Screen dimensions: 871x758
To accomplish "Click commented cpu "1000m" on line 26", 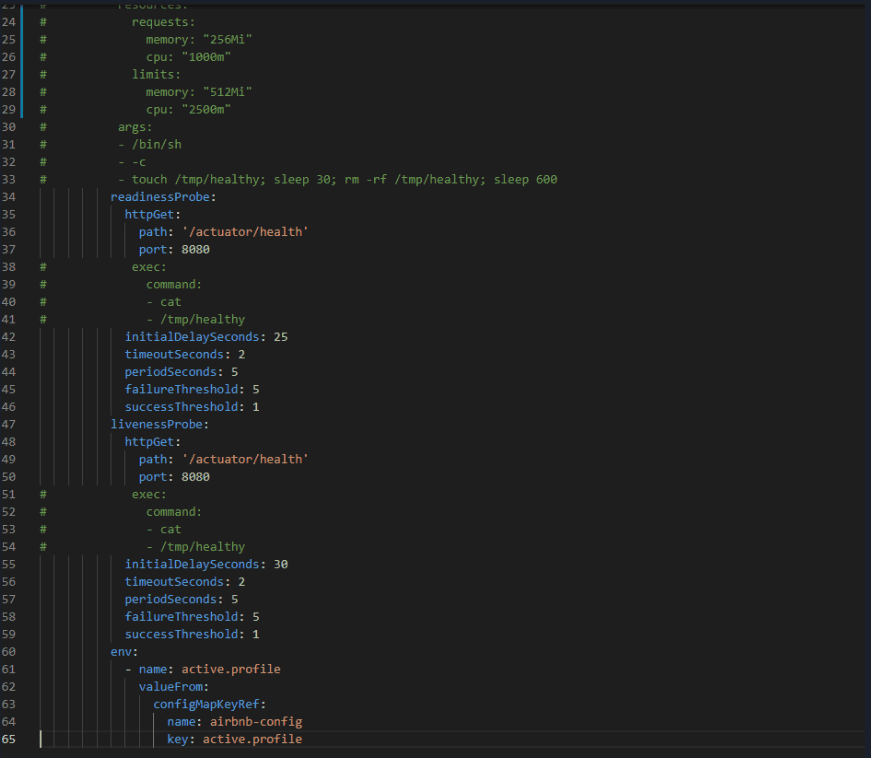I will 188,57.
